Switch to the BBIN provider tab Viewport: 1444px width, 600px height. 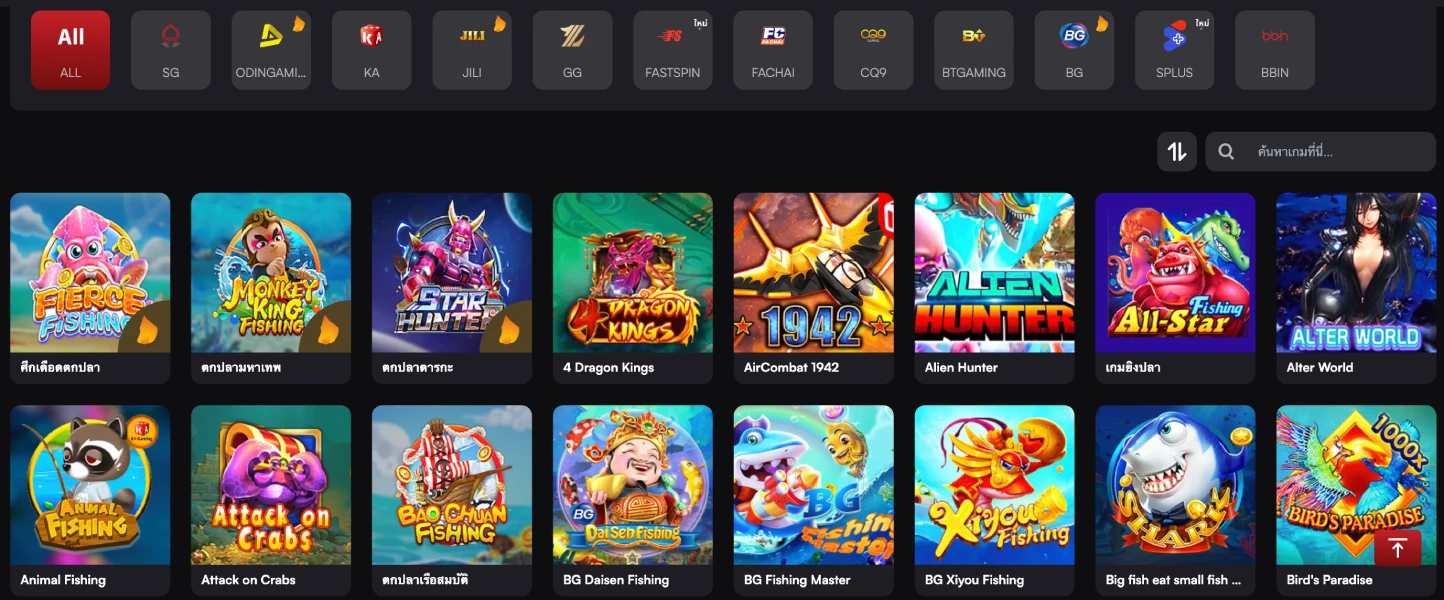point(1275,50)
